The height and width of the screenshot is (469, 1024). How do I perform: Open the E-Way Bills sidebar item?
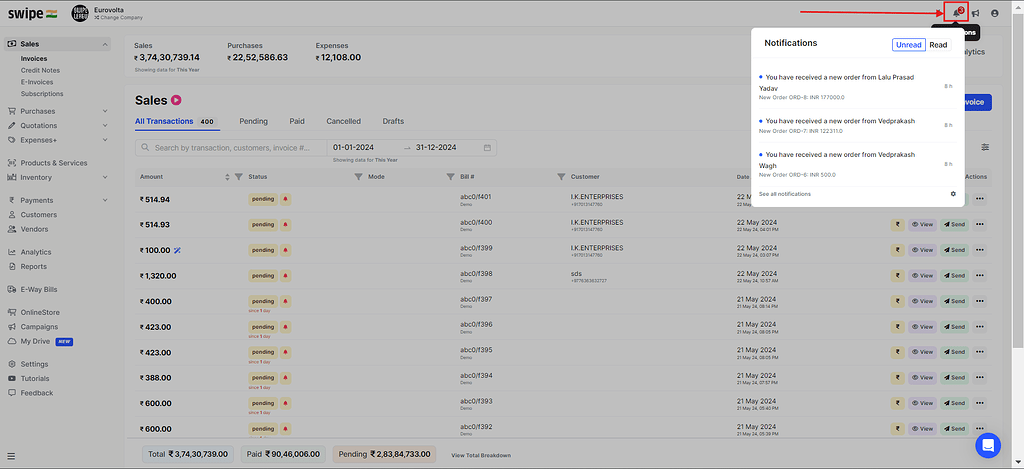point(40,289)
